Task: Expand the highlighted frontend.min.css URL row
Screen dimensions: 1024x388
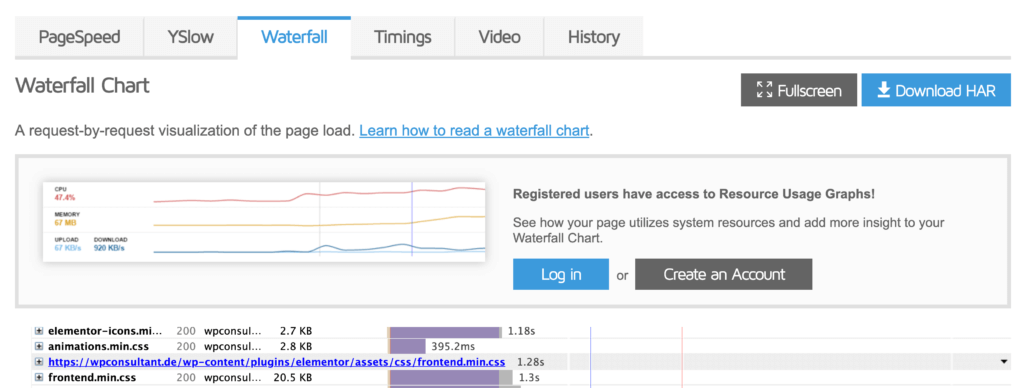Action: tap(39, 362)
